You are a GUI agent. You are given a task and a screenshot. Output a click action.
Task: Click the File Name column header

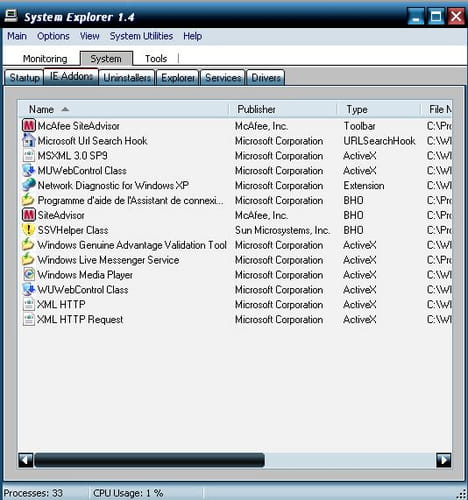coord(437,109)
